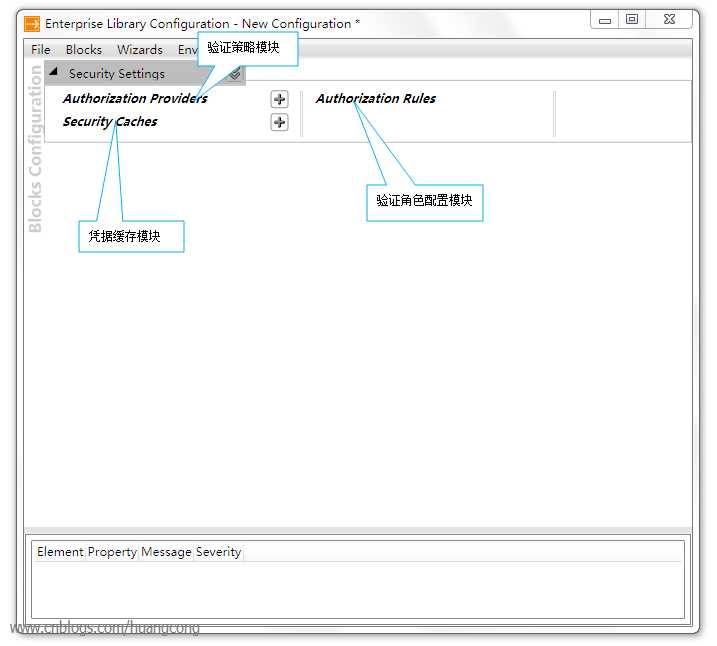Close the Enterprise Library Configuration window
The image size is (717, 646).
(669, 19)
